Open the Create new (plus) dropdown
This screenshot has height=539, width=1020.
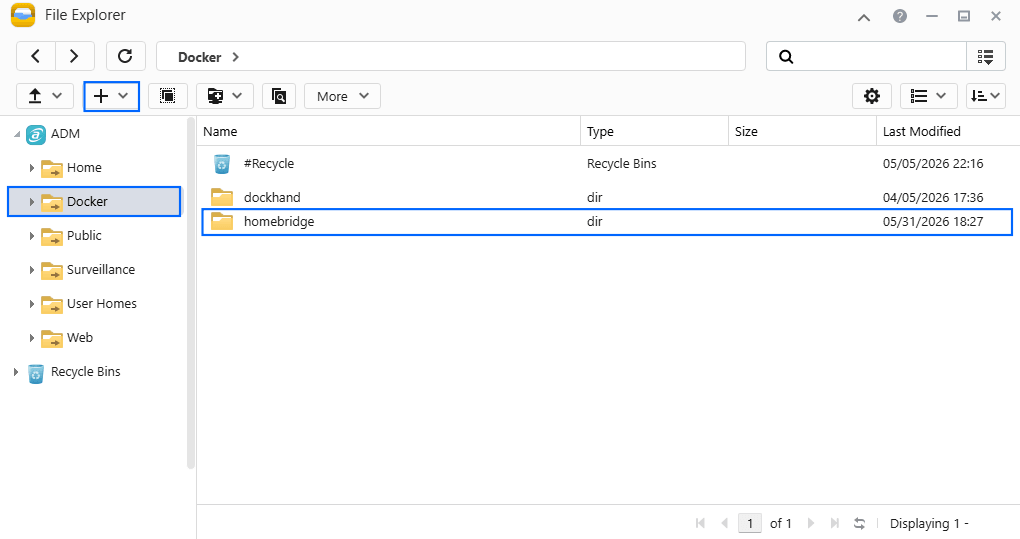[111, 96]
